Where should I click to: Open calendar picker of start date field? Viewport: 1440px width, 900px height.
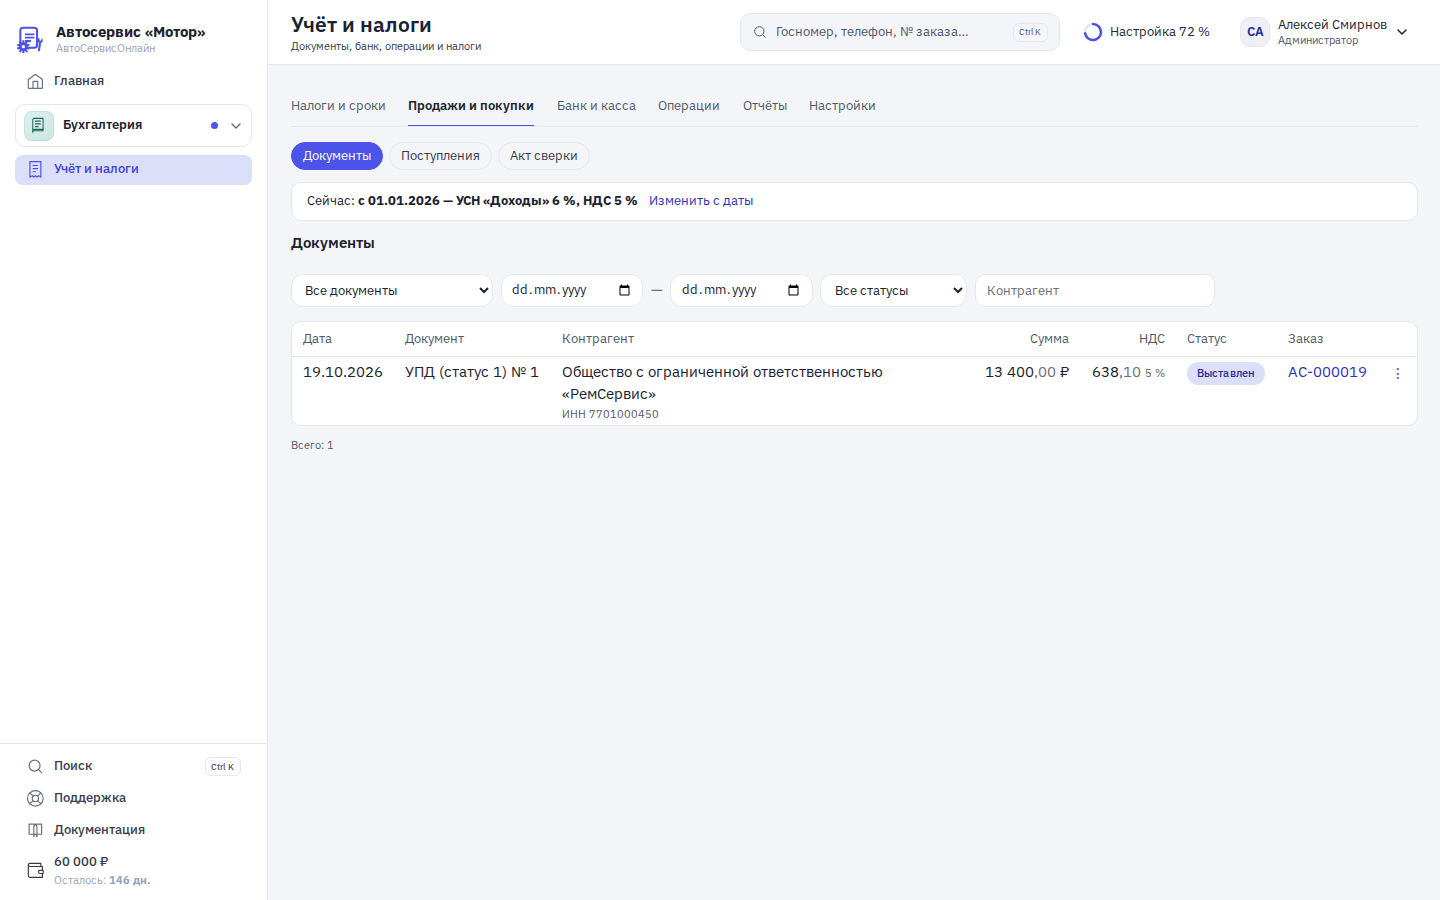(x=624, y=290)
